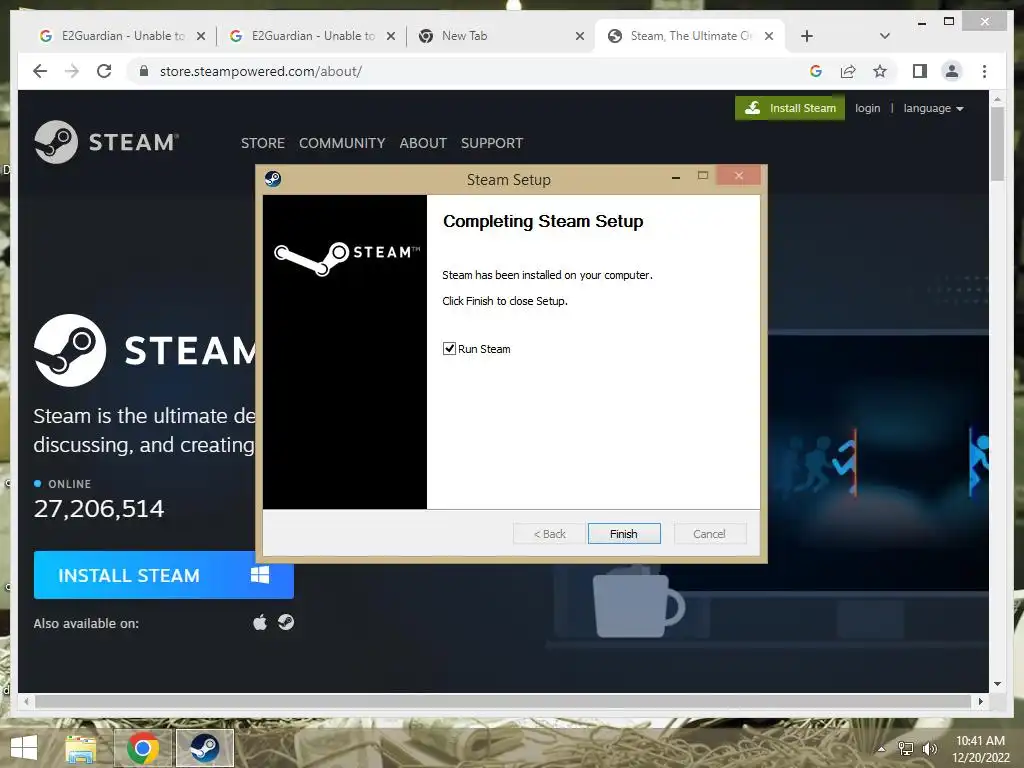Click the Finish button in Steam Setup
1024x768 pixels.
tap(624, 534)
